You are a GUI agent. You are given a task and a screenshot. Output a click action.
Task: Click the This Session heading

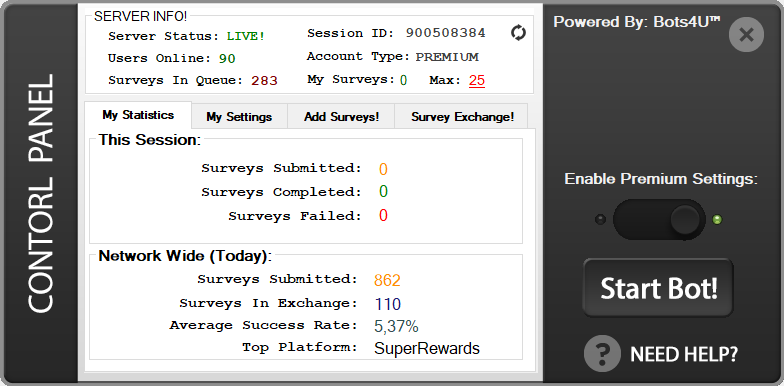(x=150, y=140)
